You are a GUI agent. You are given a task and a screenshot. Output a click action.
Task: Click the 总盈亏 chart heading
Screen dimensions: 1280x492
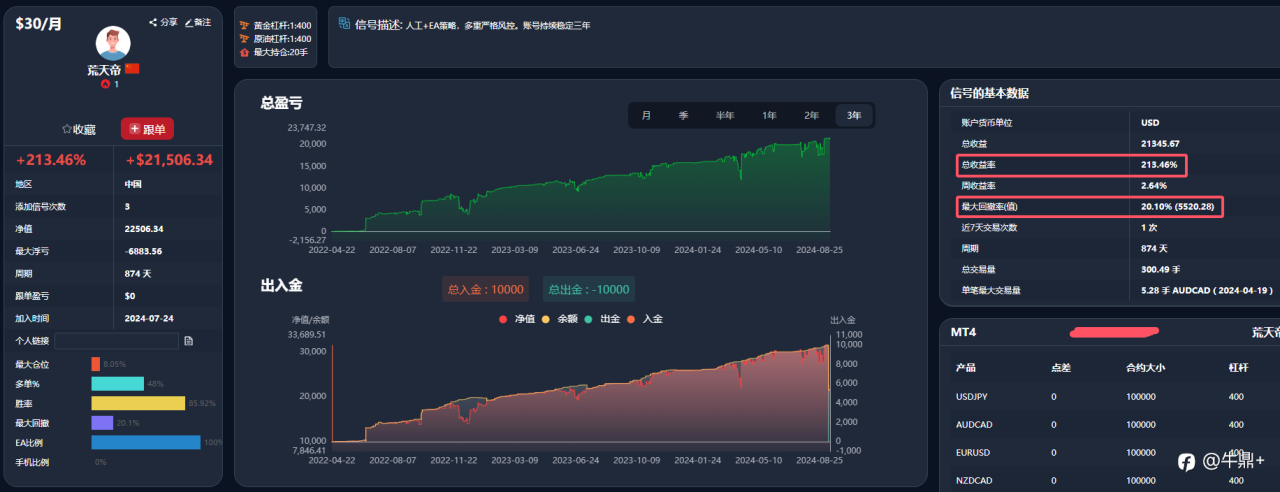coord(282,102)
